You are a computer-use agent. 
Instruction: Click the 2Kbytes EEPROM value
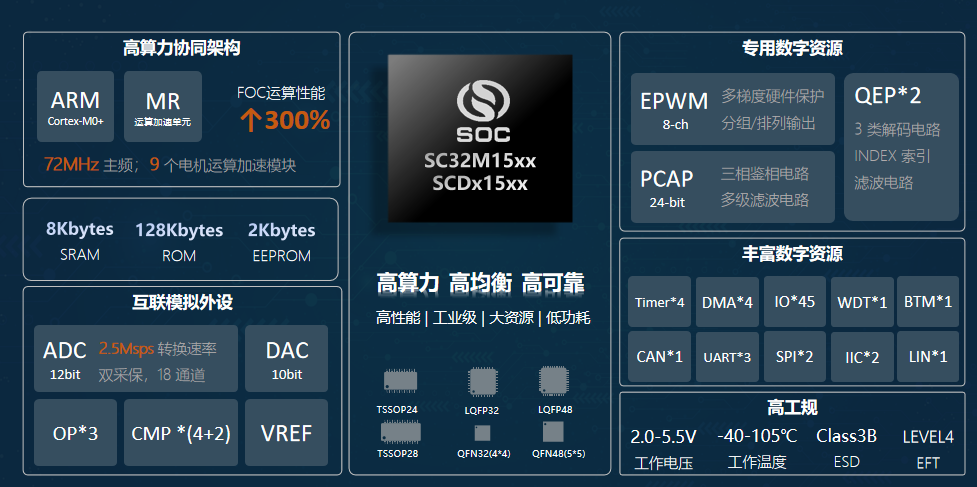(282, 230)
